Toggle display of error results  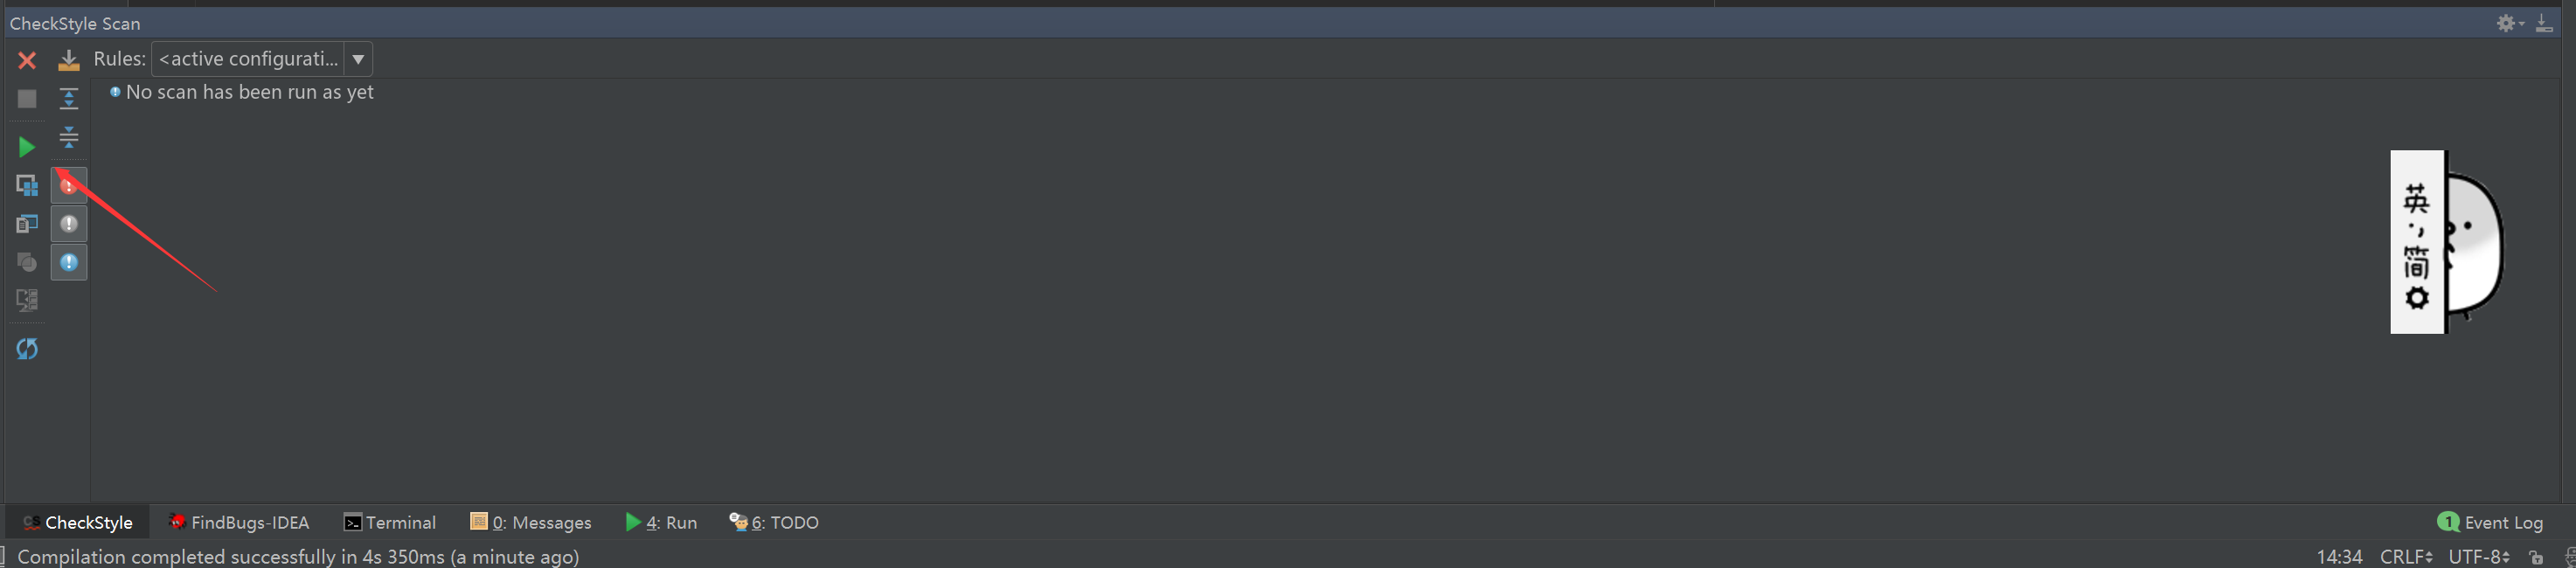tap(69, 186)
